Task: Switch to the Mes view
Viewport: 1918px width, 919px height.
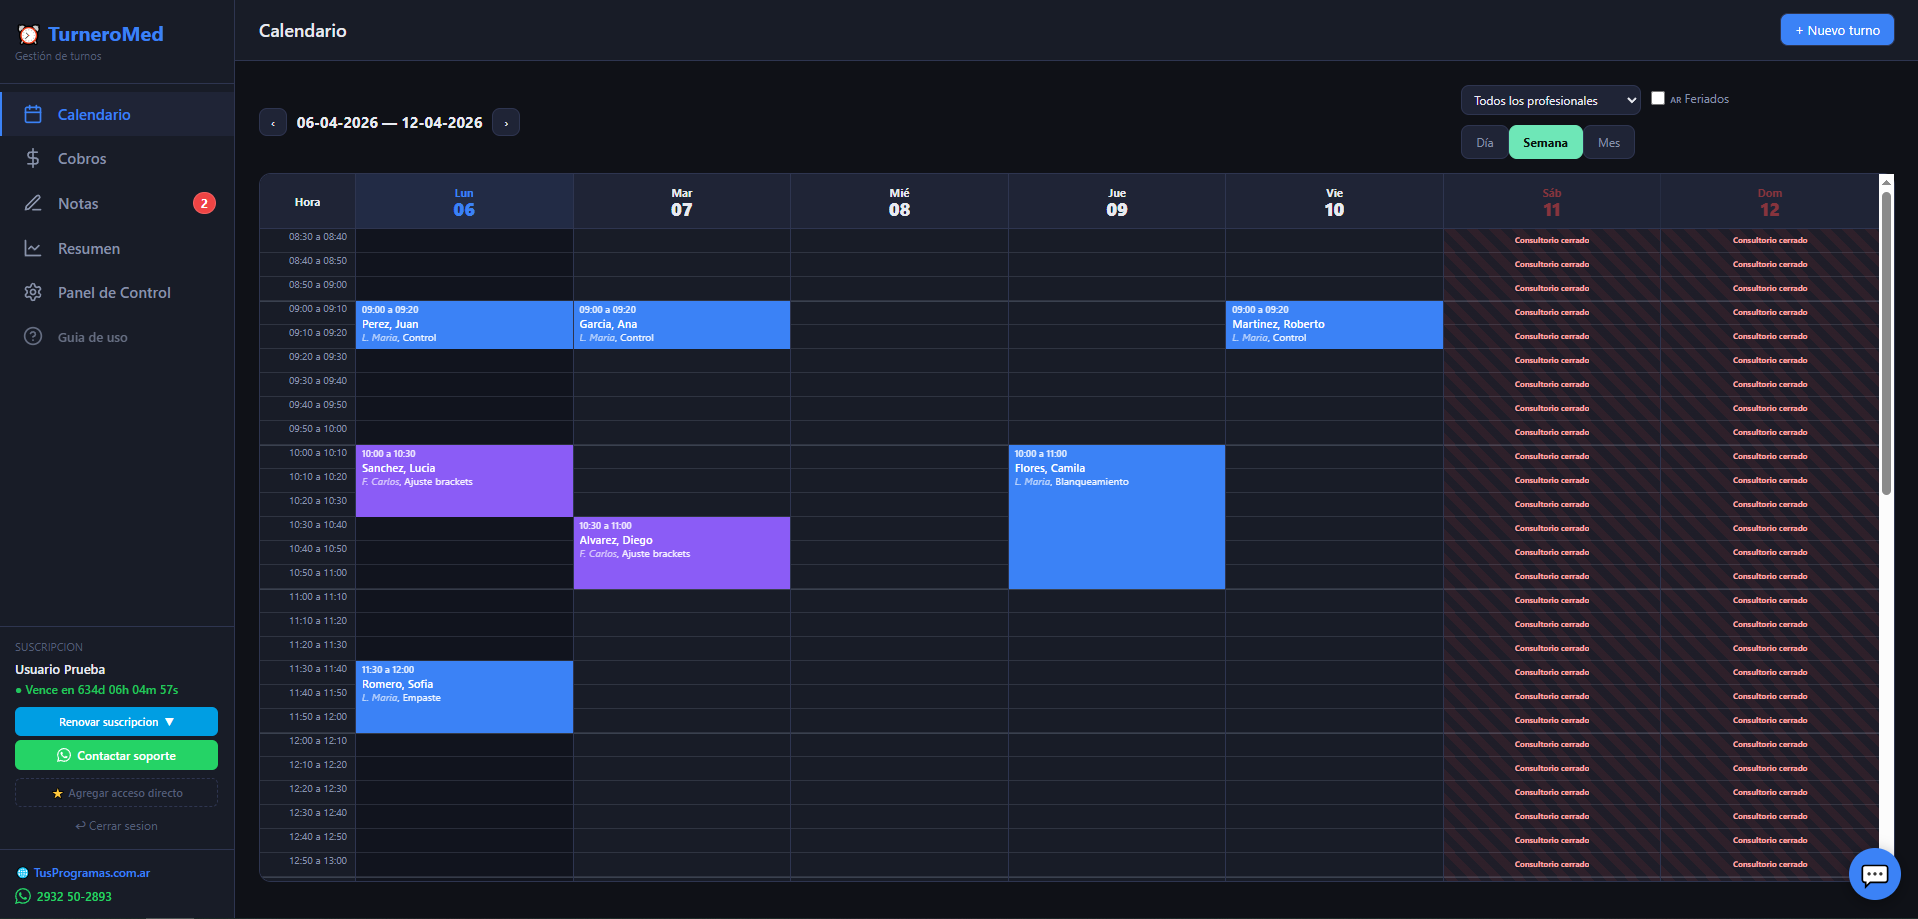Action: coord(1608,142)
